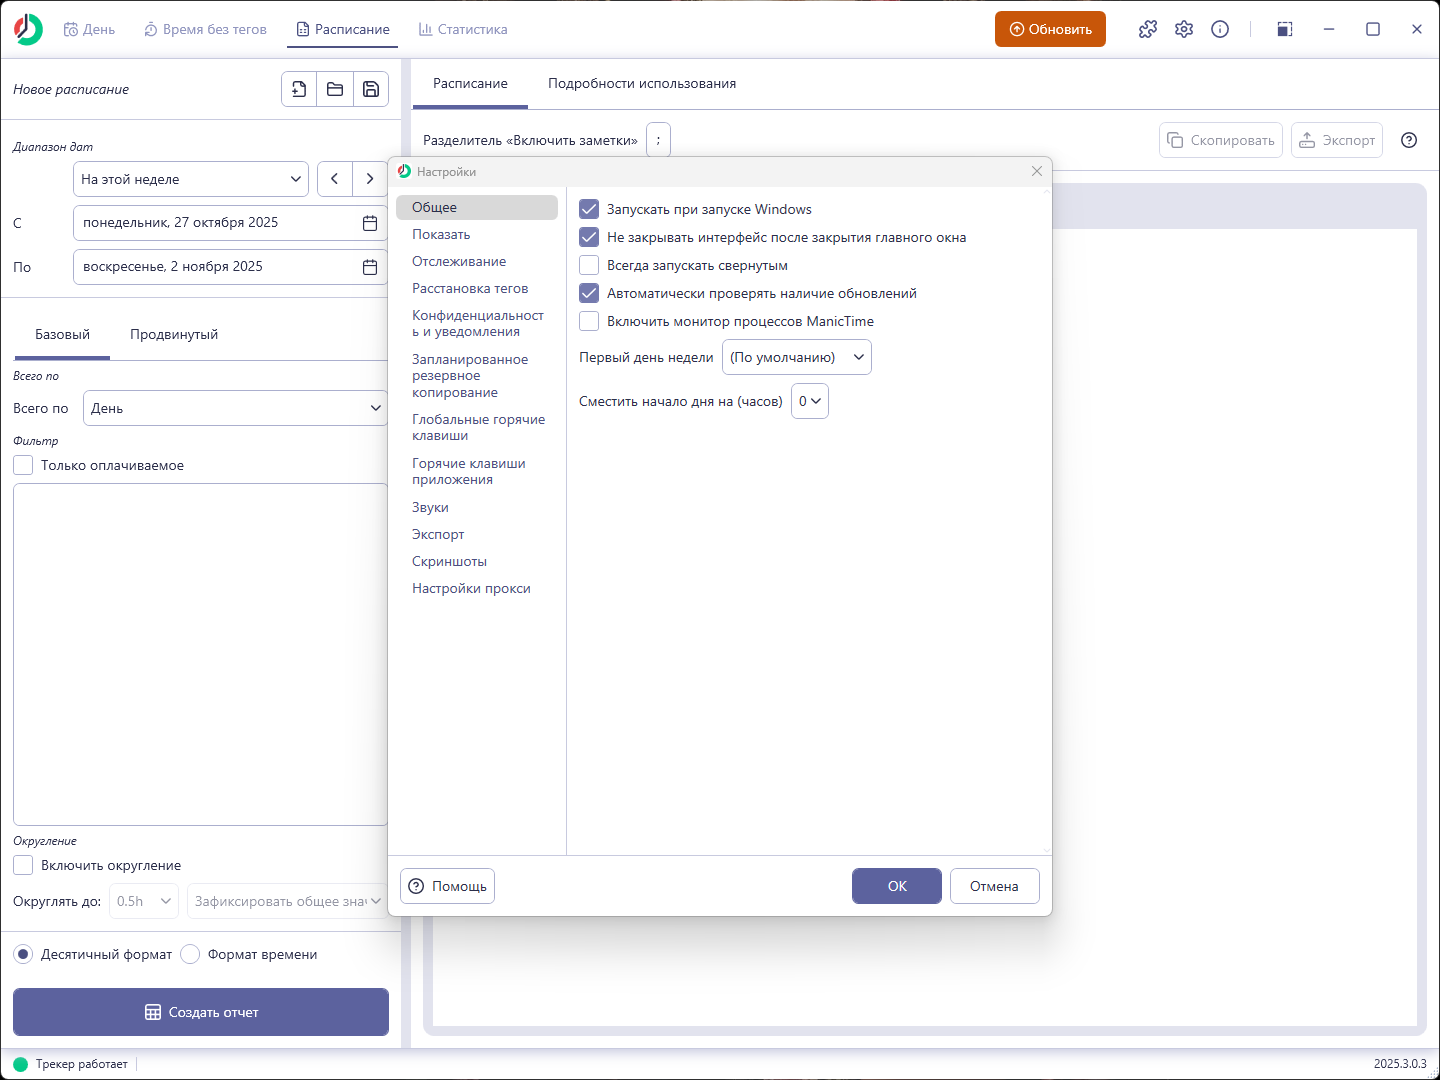
Task: Go to previous date range arrow
Action: point(335,179)
